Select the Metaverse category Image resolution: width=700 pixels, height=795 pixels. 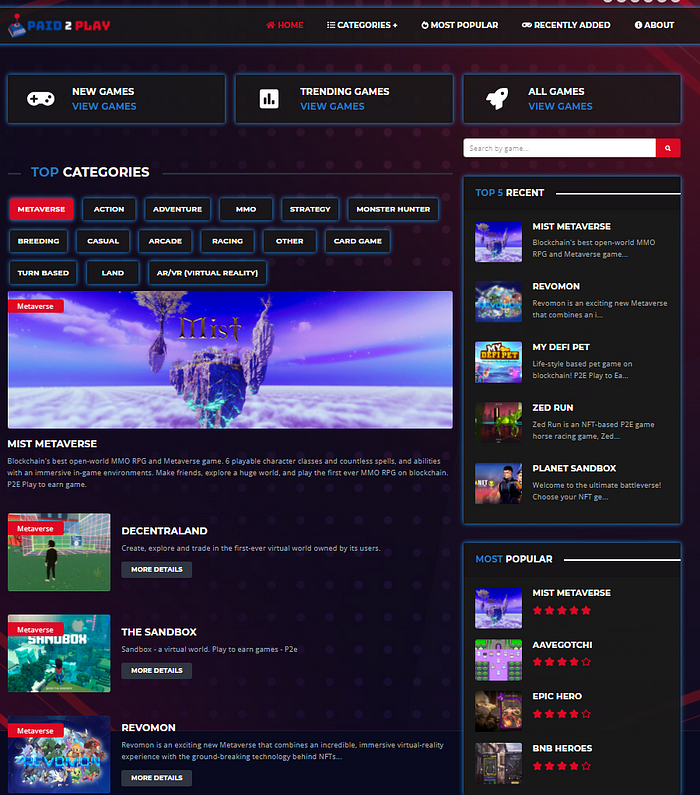pos(41,209)
